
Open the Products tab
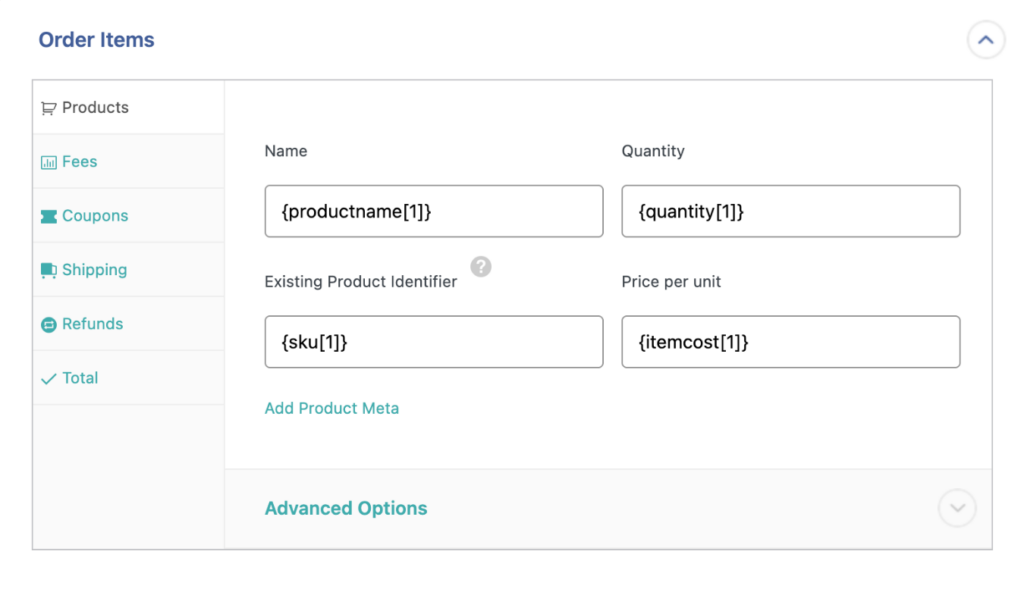129,108
